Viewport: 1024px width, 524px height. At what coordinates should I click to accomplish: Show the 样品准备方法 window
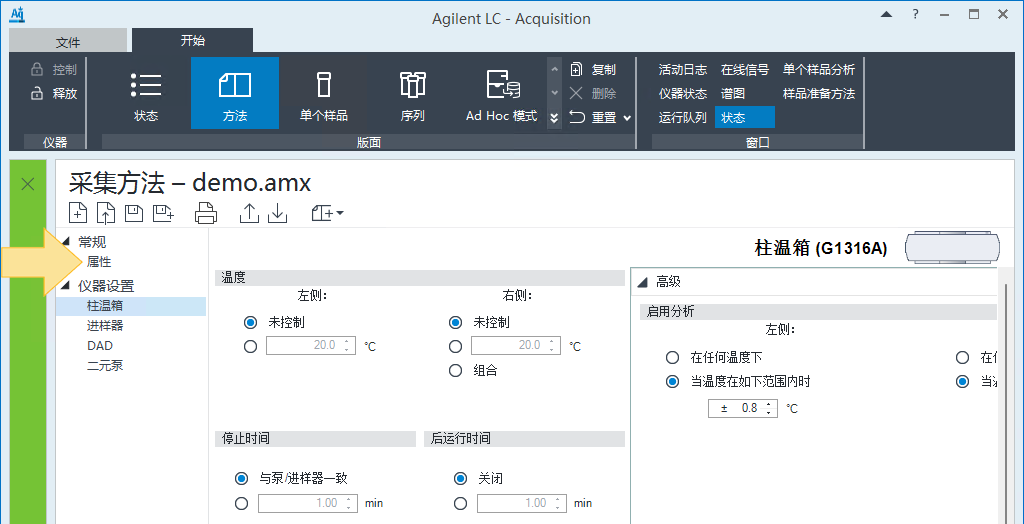click(819, 93)
